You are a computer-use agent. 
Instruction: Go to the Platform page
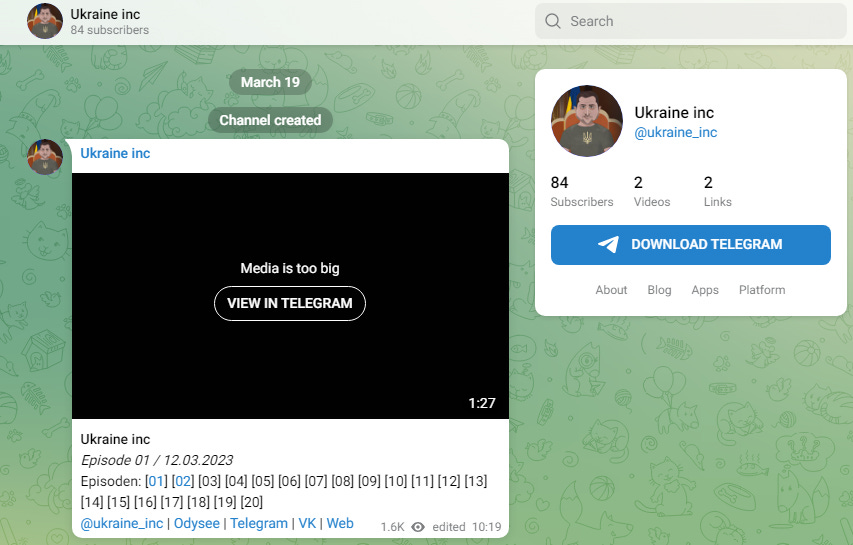click(762, 290)
